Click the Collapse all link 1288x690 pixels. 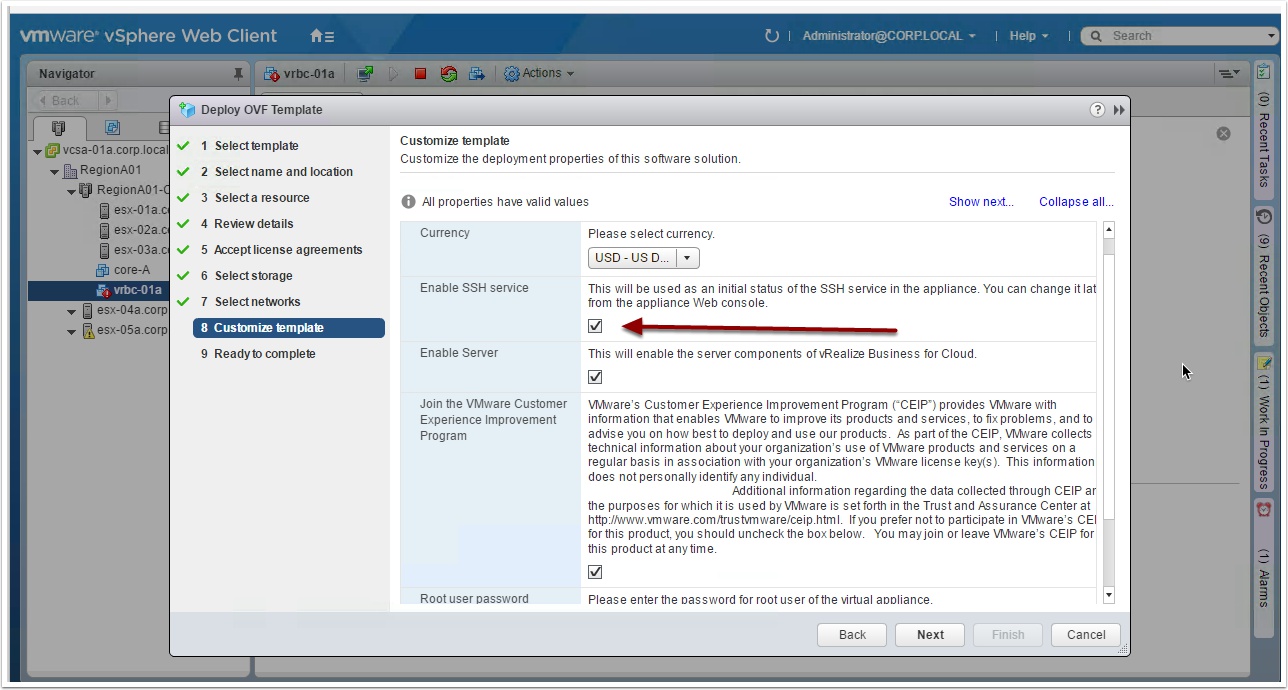pyautogui.click(x=1076, y=202)
